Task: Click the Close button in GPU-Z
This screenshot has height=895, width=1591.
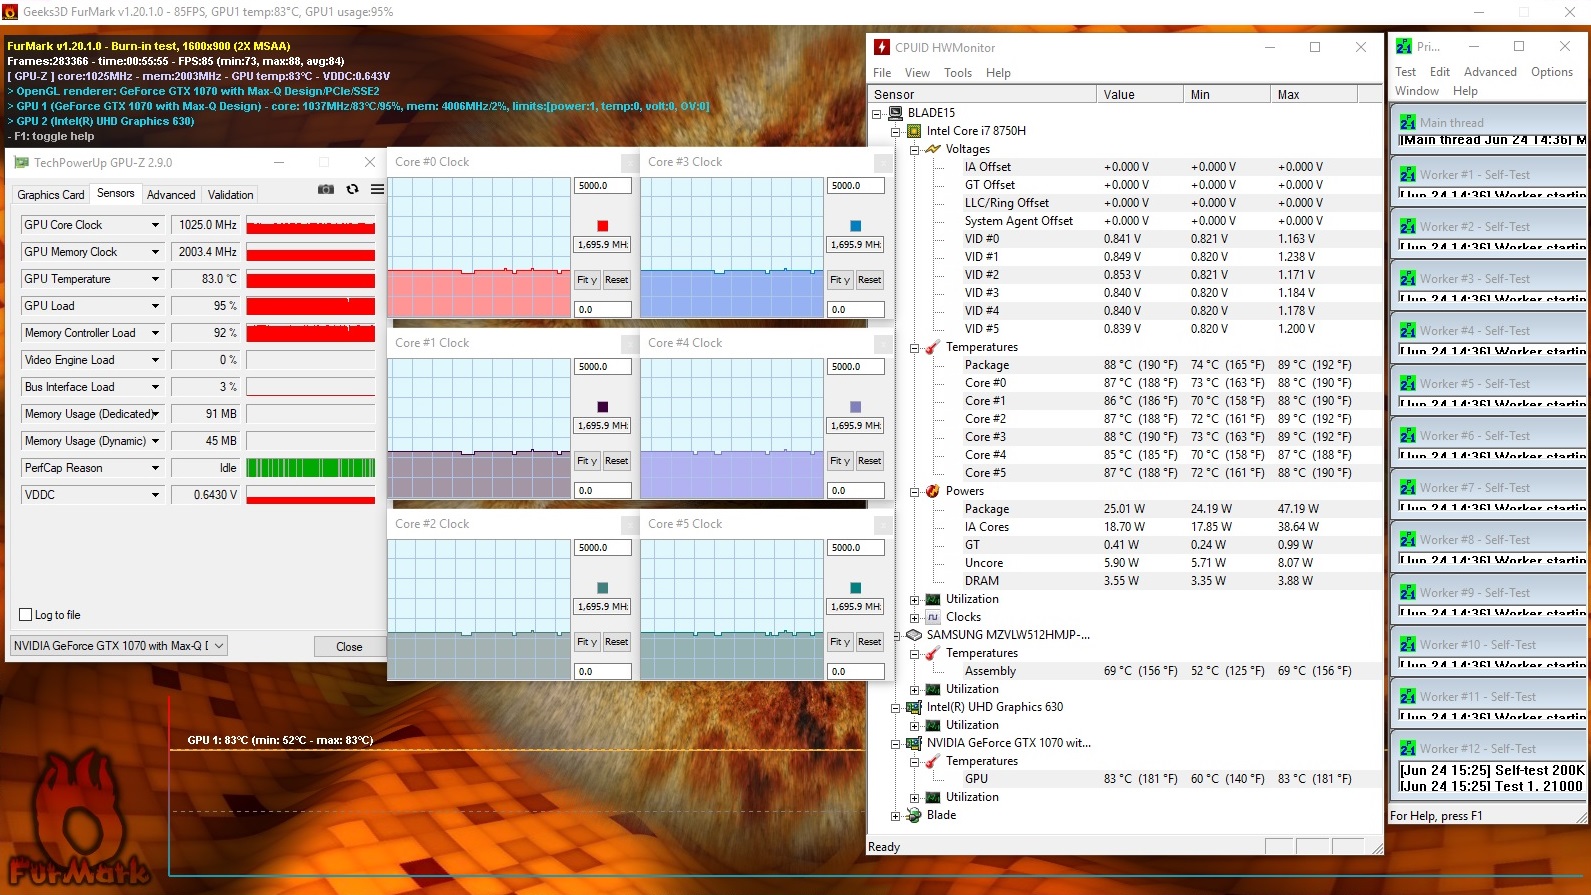Action: pyautogui.click(x=349, y=647)
